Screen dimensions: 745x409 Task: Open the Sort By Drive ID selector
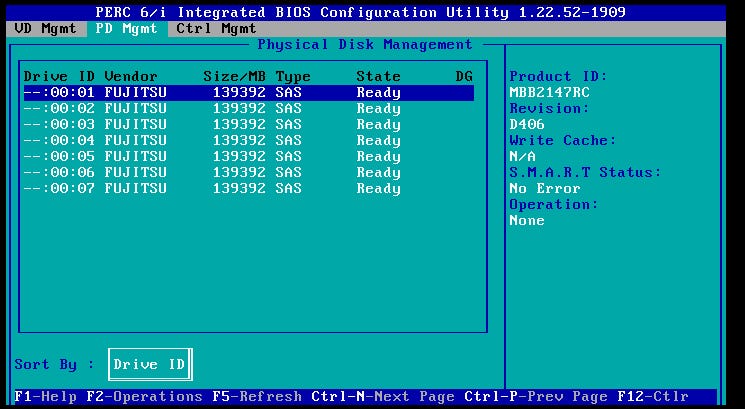[149, 365]
